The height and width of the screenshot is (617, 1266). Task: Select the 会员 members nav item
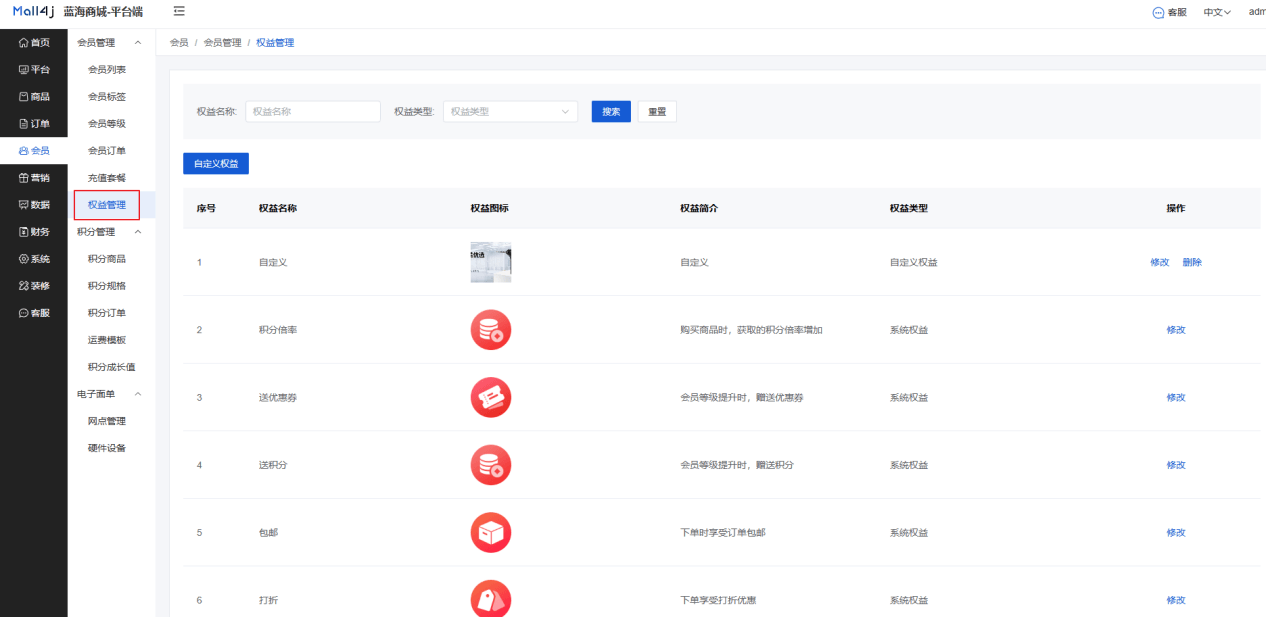[x=34, y=150]
